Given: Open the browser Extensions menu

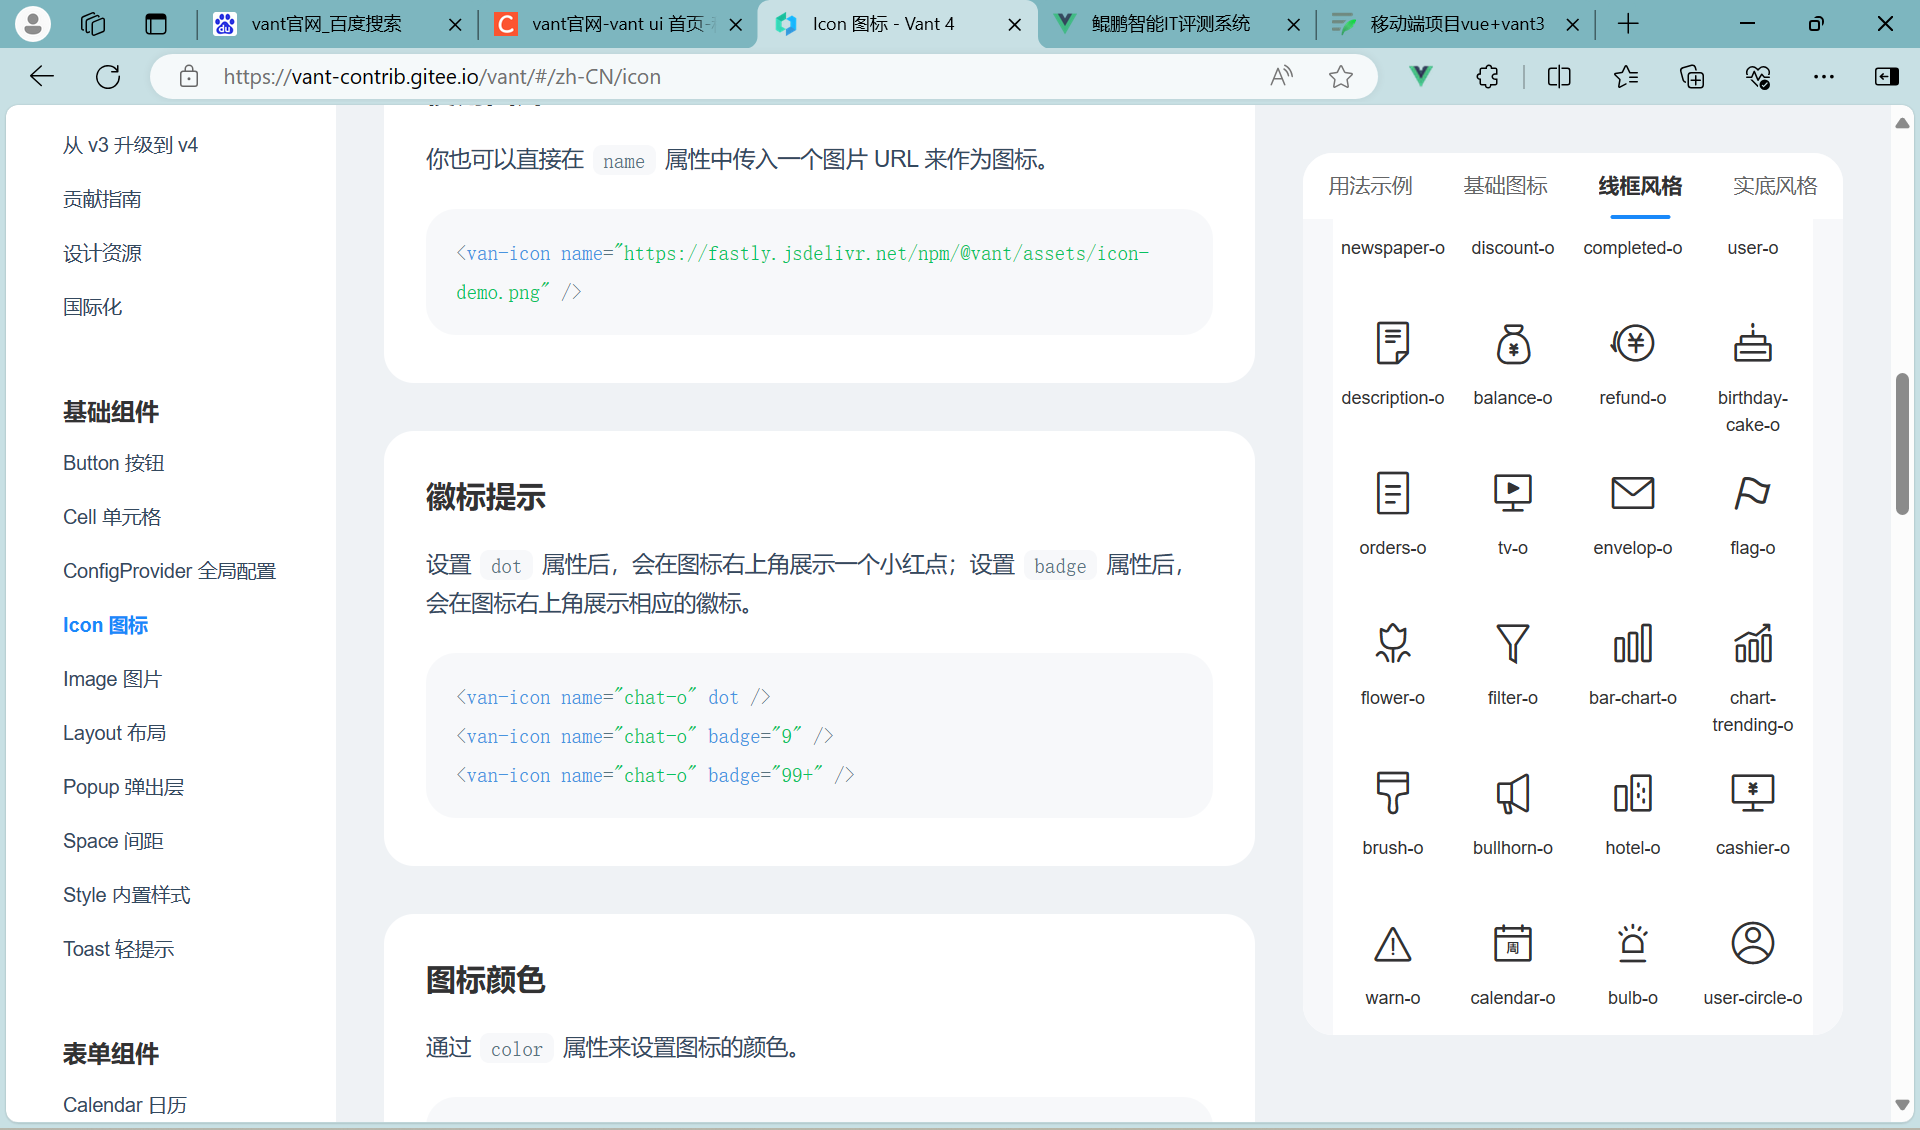Looking at the screenshot, I should click(1487, 76).
